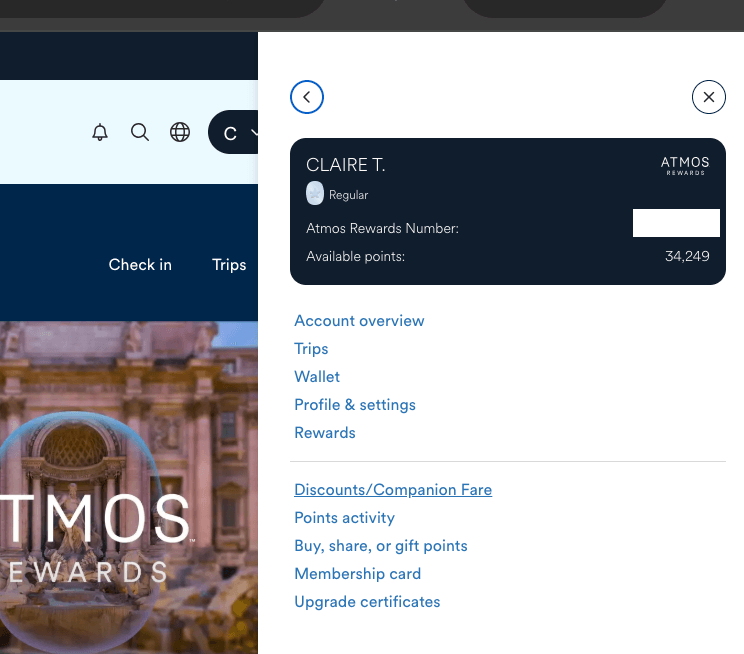Click the Atmos Rewards logo on card

[x=685, y=166]
